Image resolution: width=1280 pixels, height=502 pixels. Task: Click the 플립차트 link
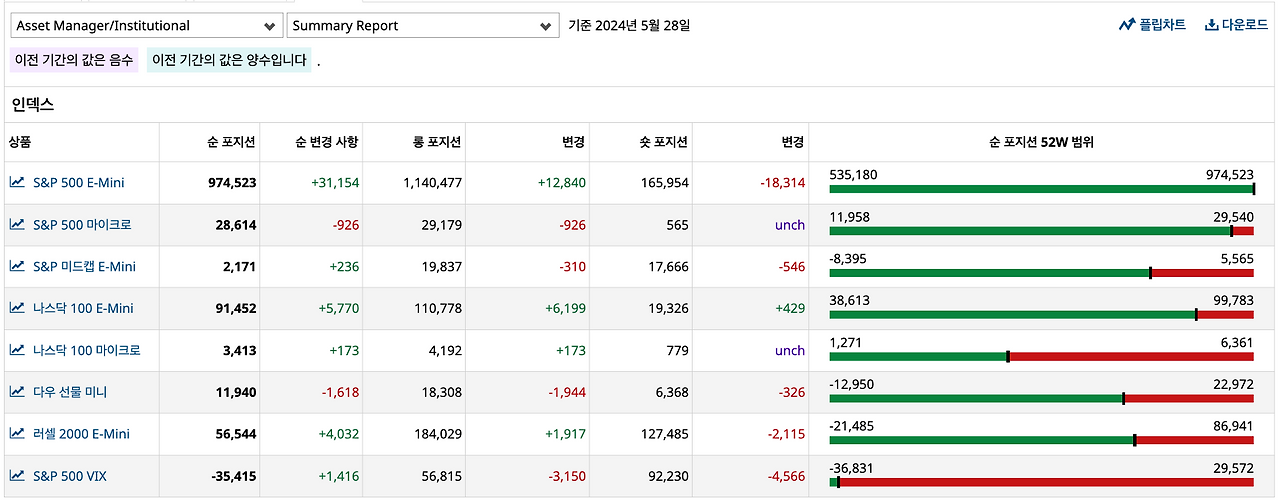click(1152, 25)
